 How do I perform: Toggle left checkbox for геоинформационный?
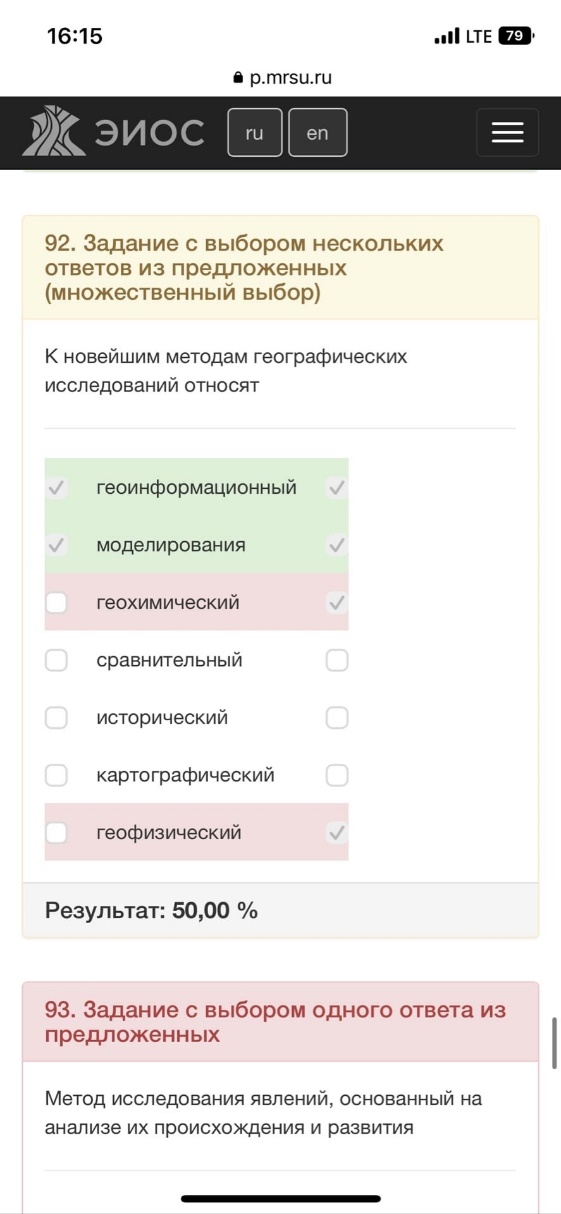[57, 488]
